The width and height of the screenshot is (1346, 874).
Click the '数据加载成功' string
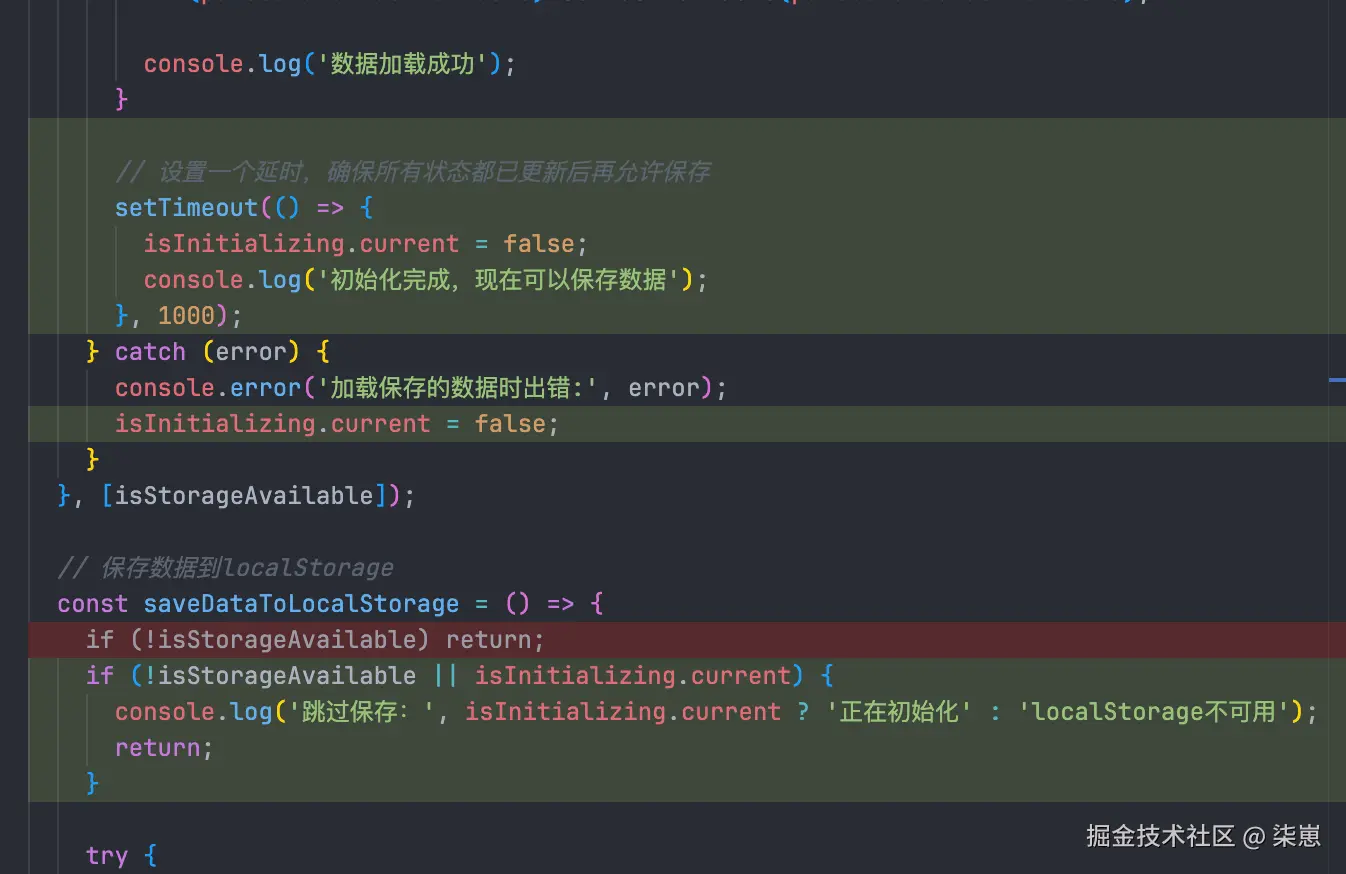point(402,64)
